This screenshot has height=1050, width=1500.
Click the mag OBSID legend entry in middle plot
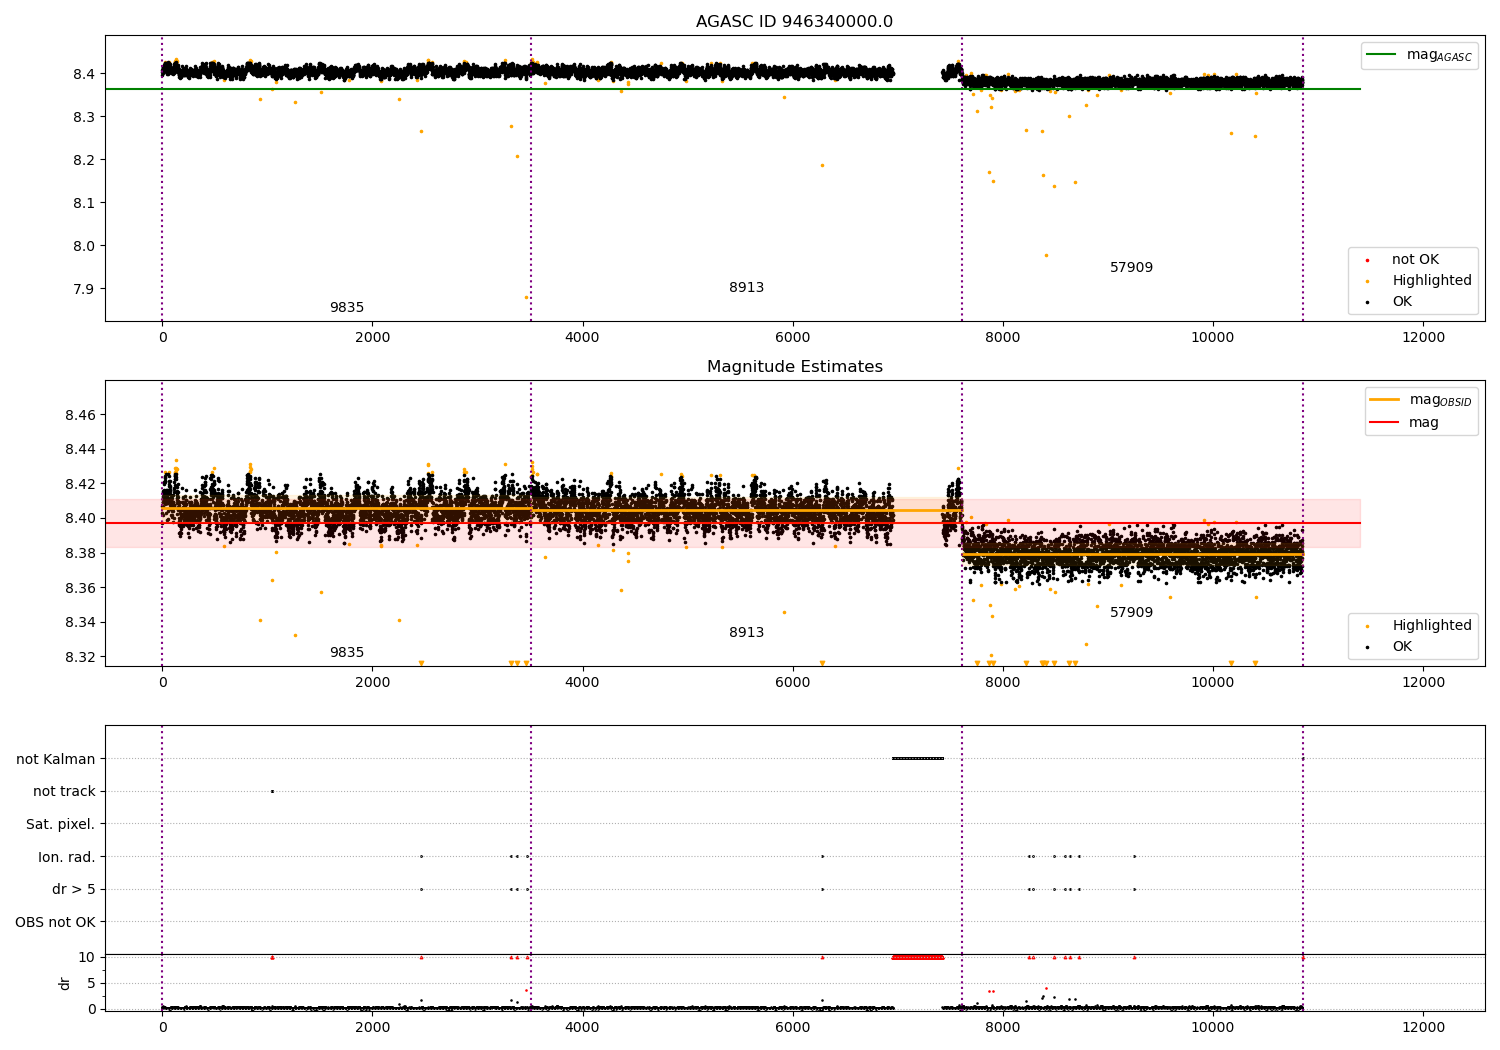(x=1420, y=400)
